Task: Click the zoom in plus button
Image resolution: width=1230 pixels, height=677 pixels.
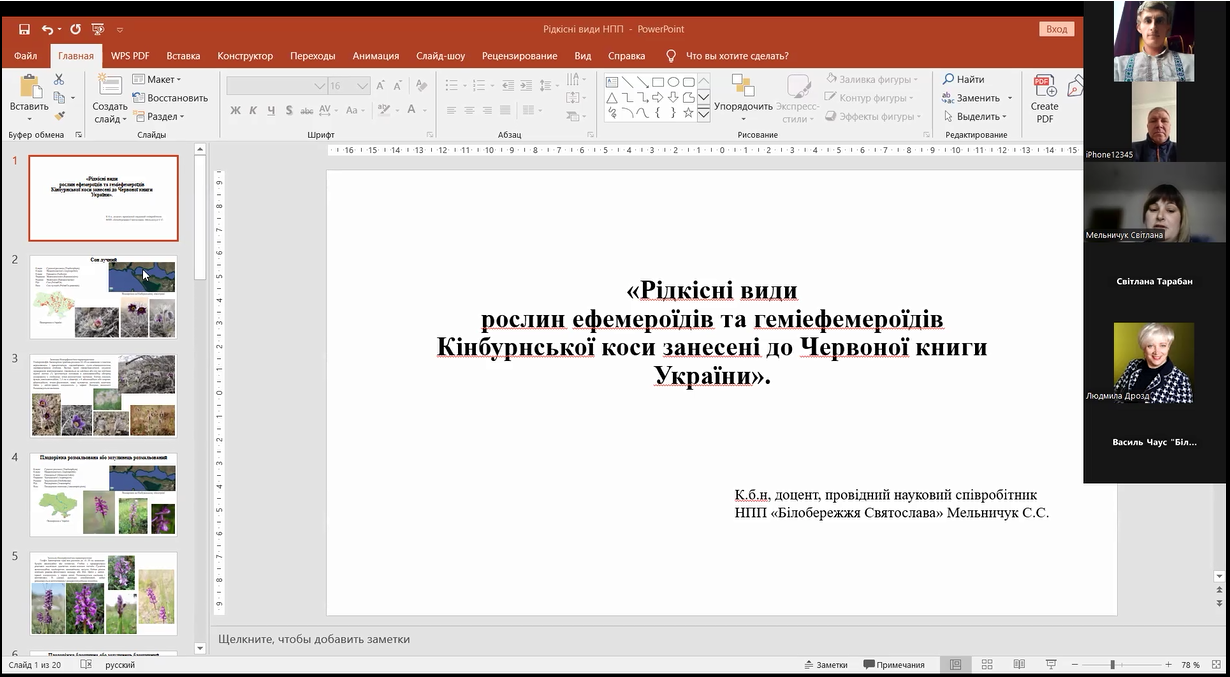Action: point(1168,665)
